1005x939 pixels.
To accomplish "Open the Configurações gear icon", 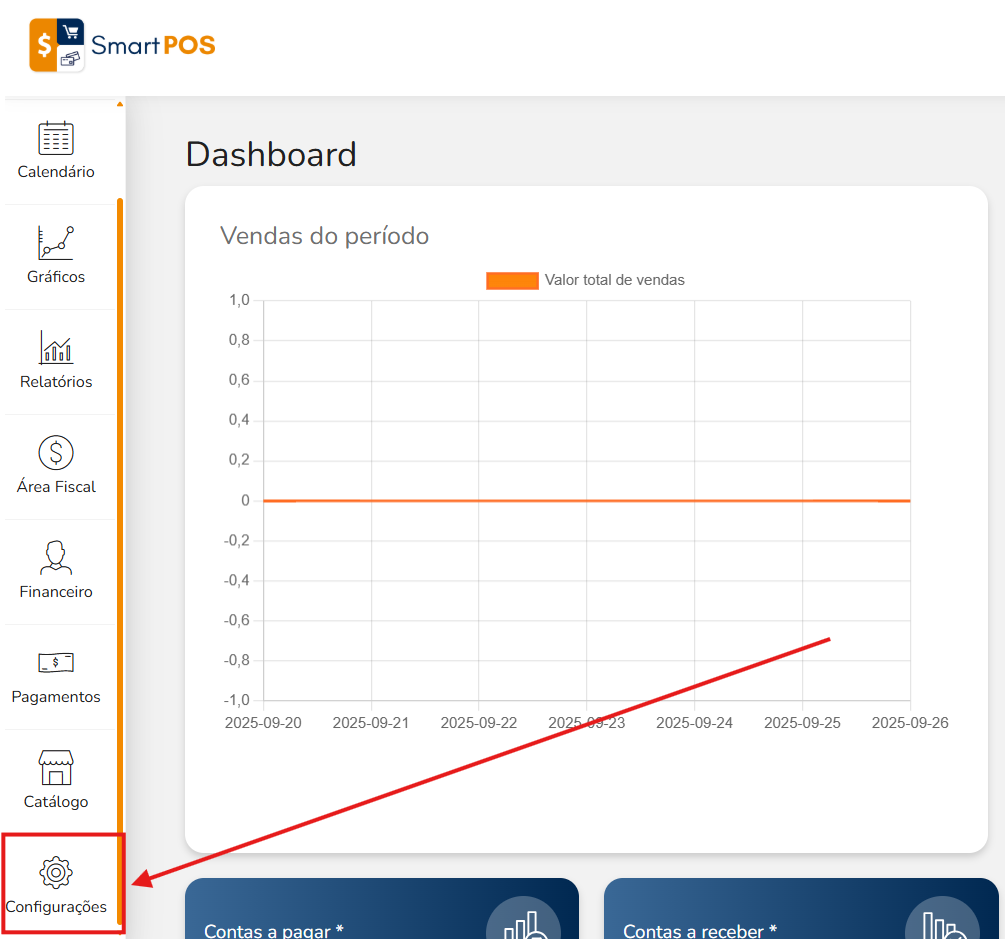I will click(56, 872).
